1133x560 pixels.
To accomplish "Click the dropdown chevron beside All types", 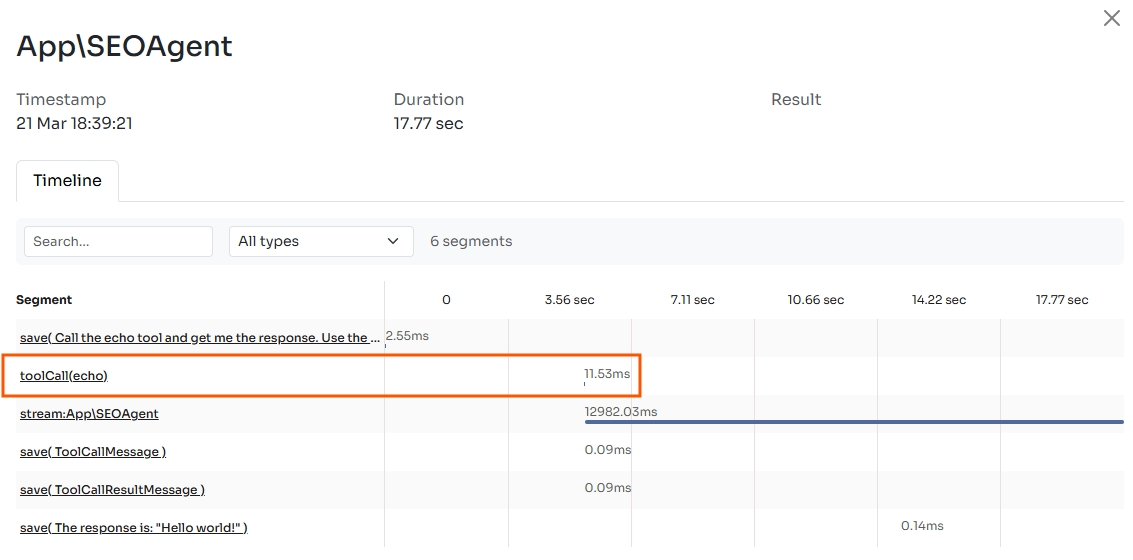I will click(393, 241).
